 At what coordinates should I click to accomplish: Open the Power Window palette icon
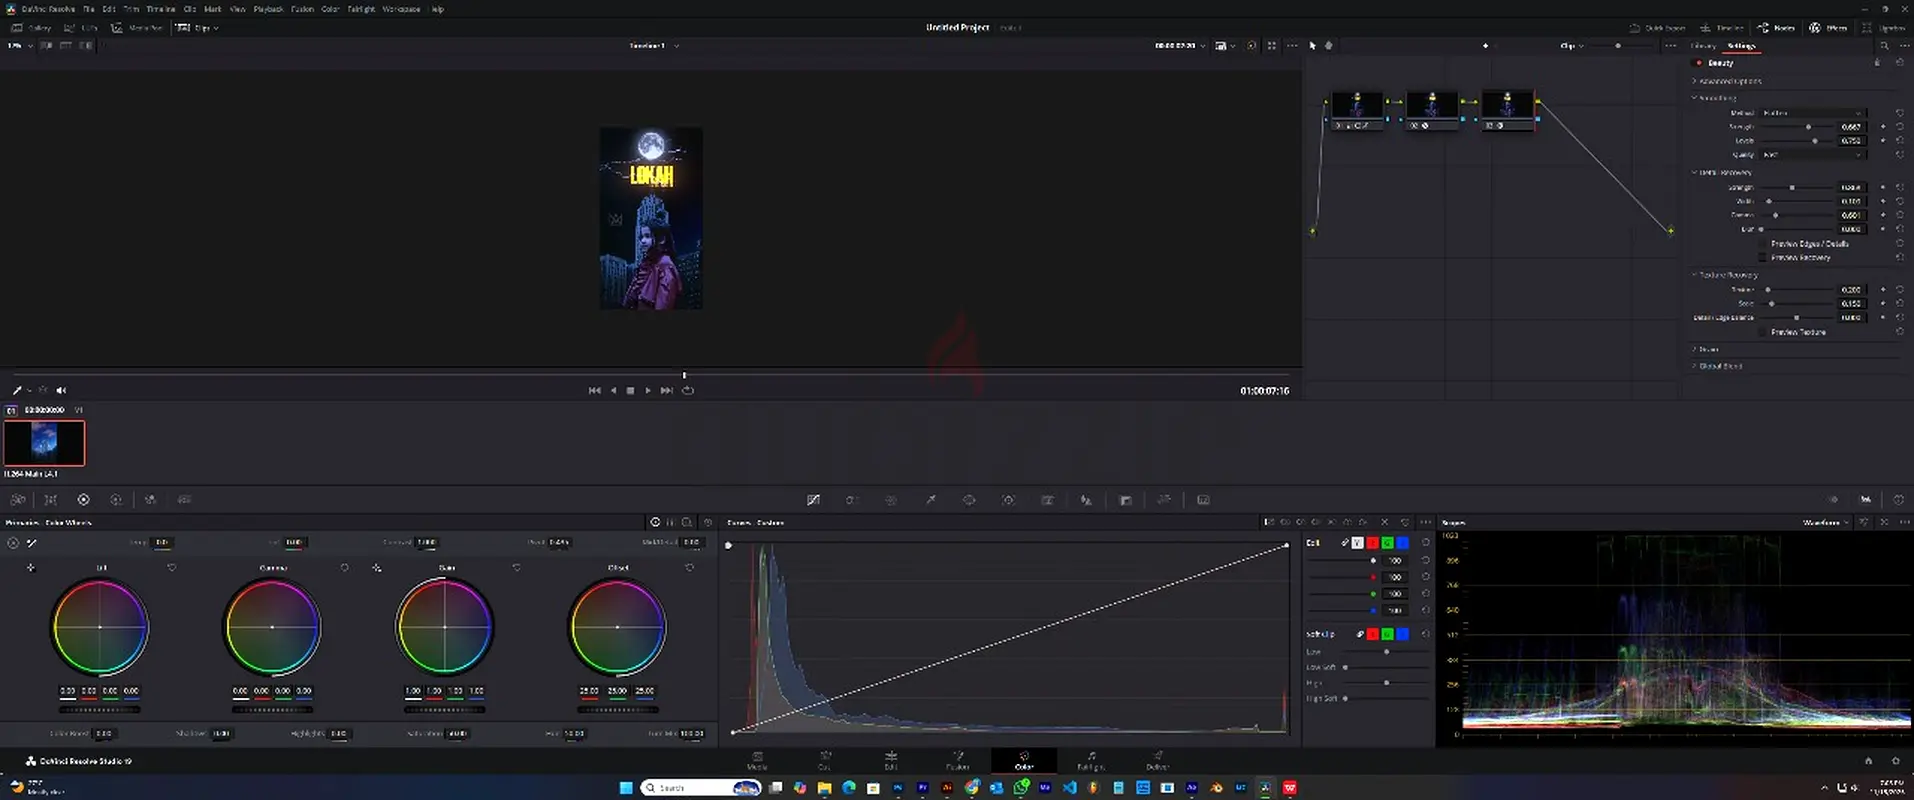click(x=969, y=500)
